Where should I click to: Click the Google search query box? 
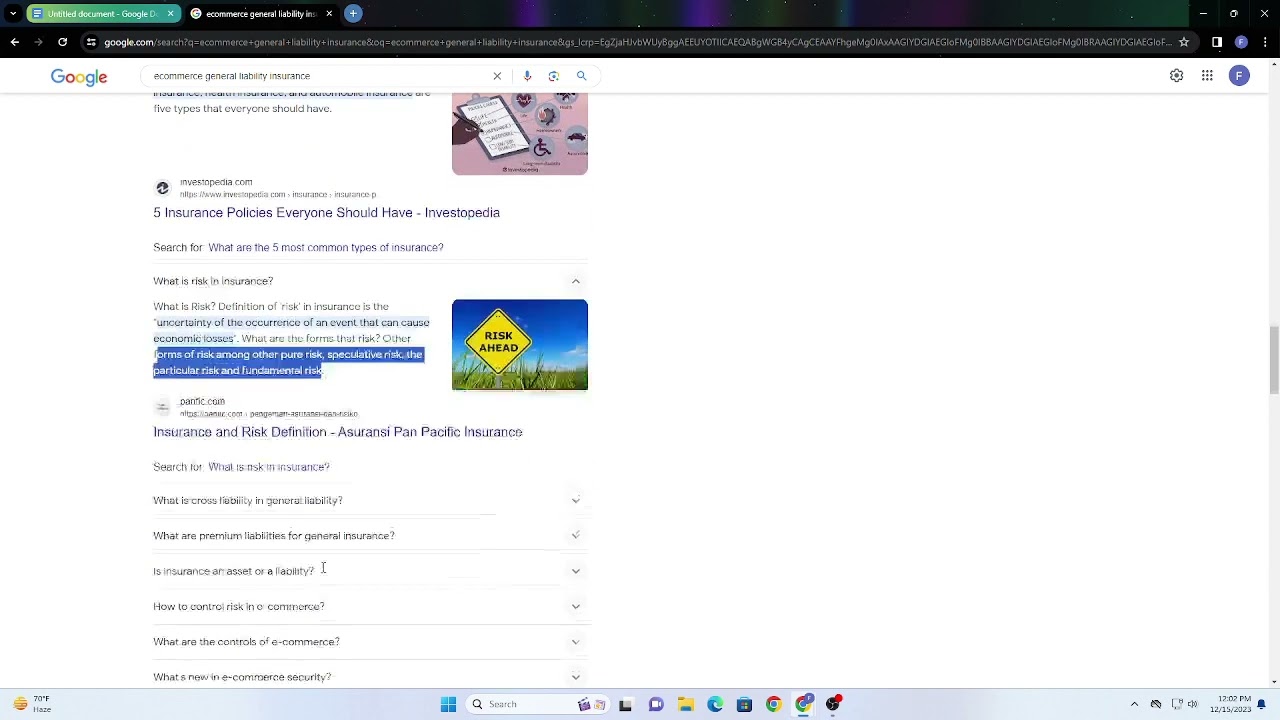click(320, 76)
